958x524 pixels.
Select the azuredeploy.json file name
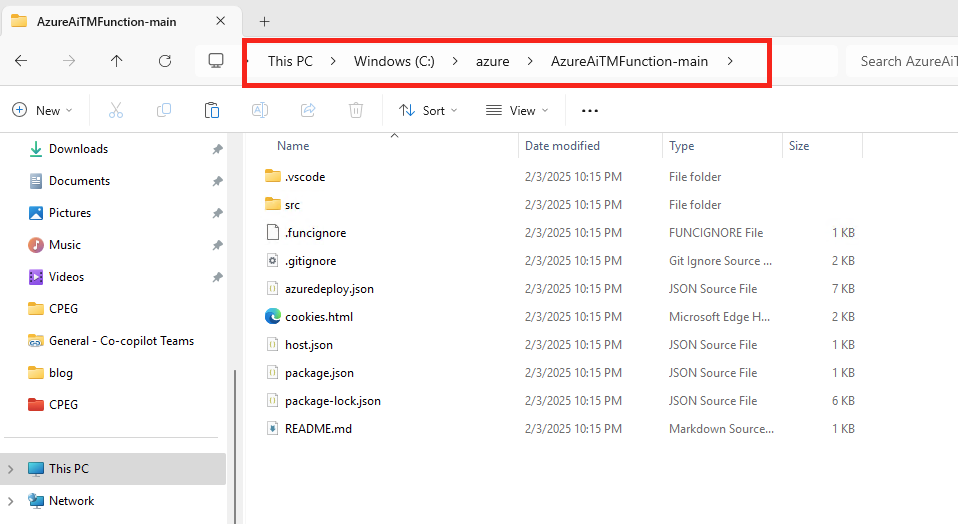tap(329, 289)
